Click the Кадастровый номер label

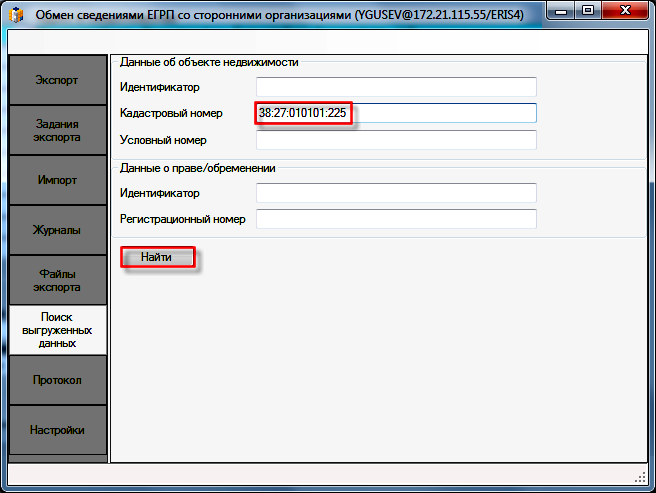(171, 113)
